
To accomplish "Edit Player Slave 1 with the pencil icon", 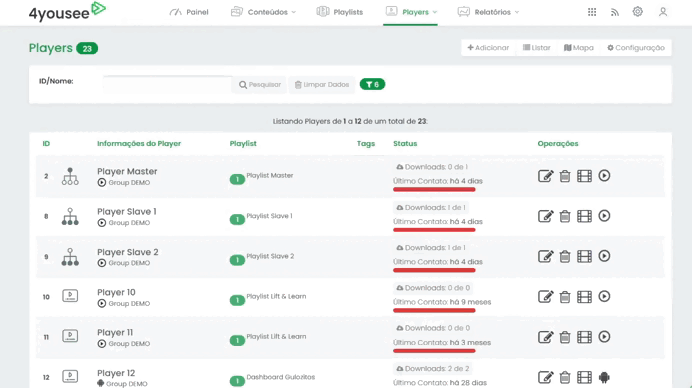I will coord(545,216).
